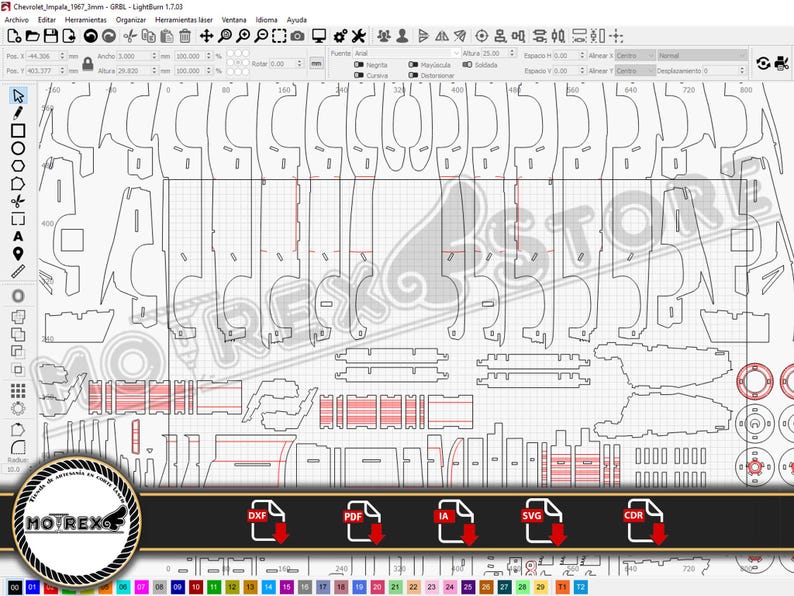The height and width of the screenshot is (596, 794).
Task: Select the Text tool
Action: click(18, 236)
